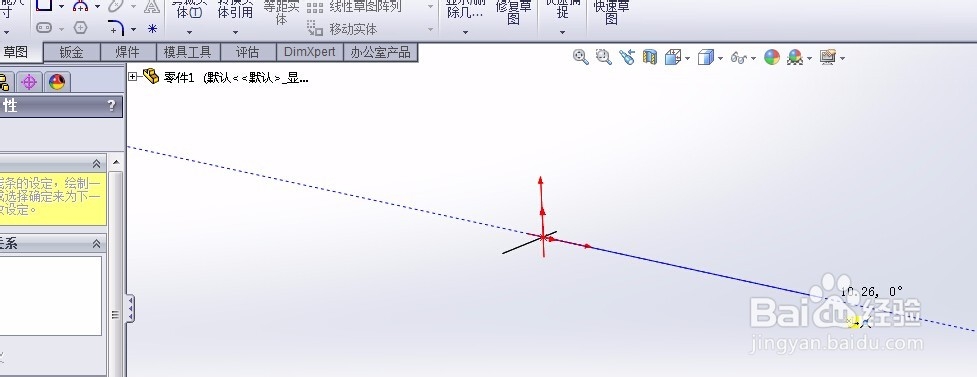Screen dimensions: 977x377
Task: Open the View Settings dropdown arrow
Action: pos(842,59)
